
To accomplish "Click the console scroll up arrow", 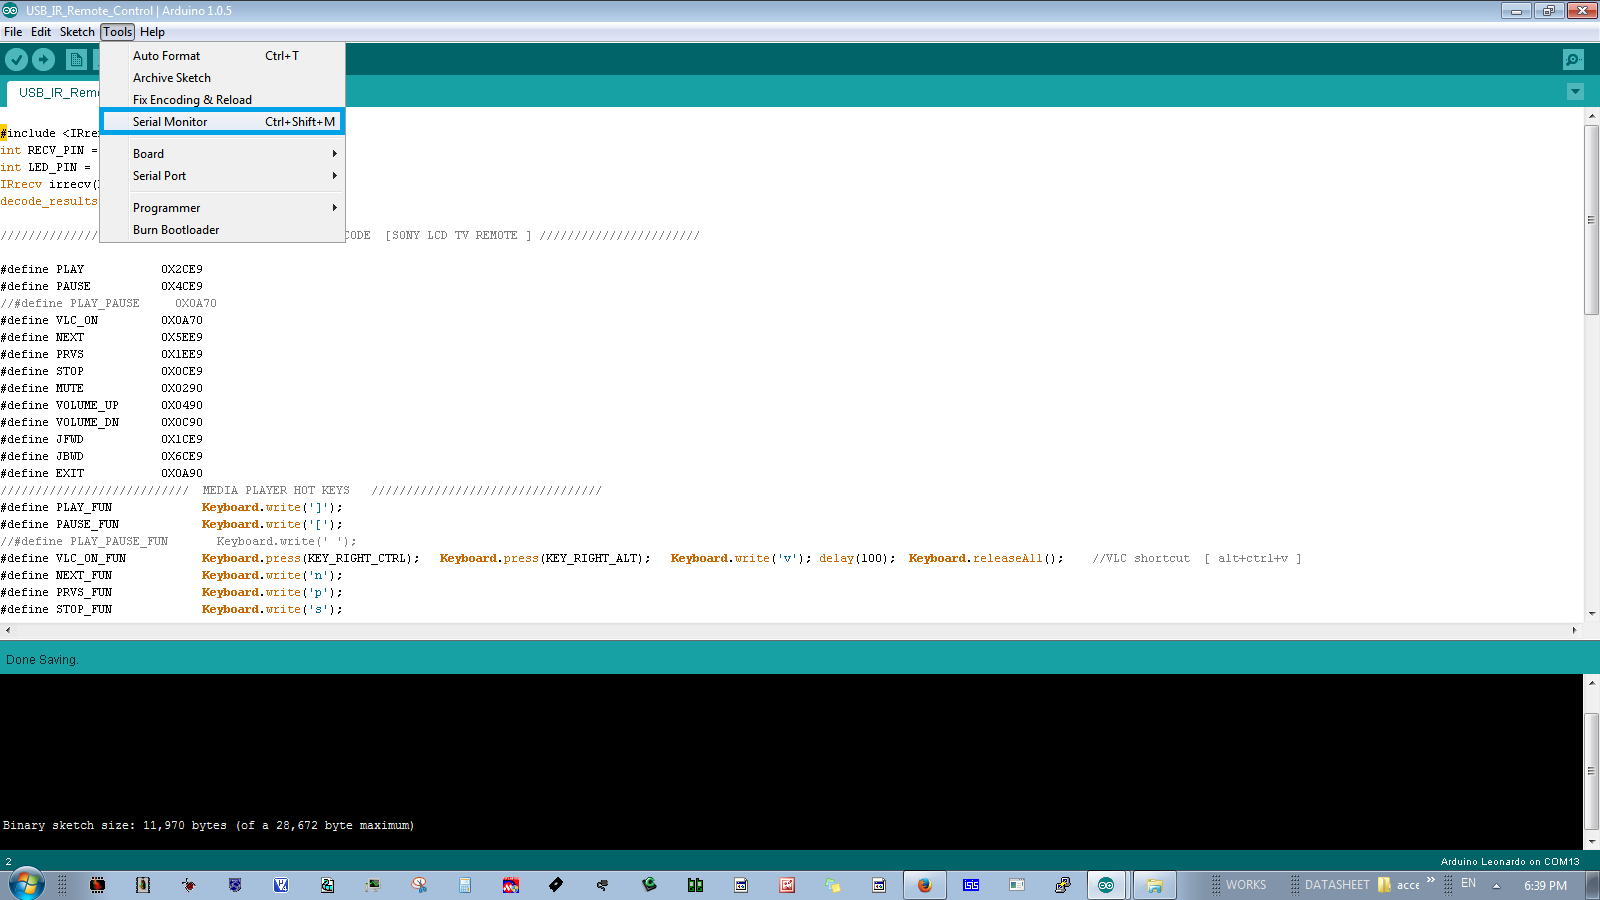I will click(1591, 682).
